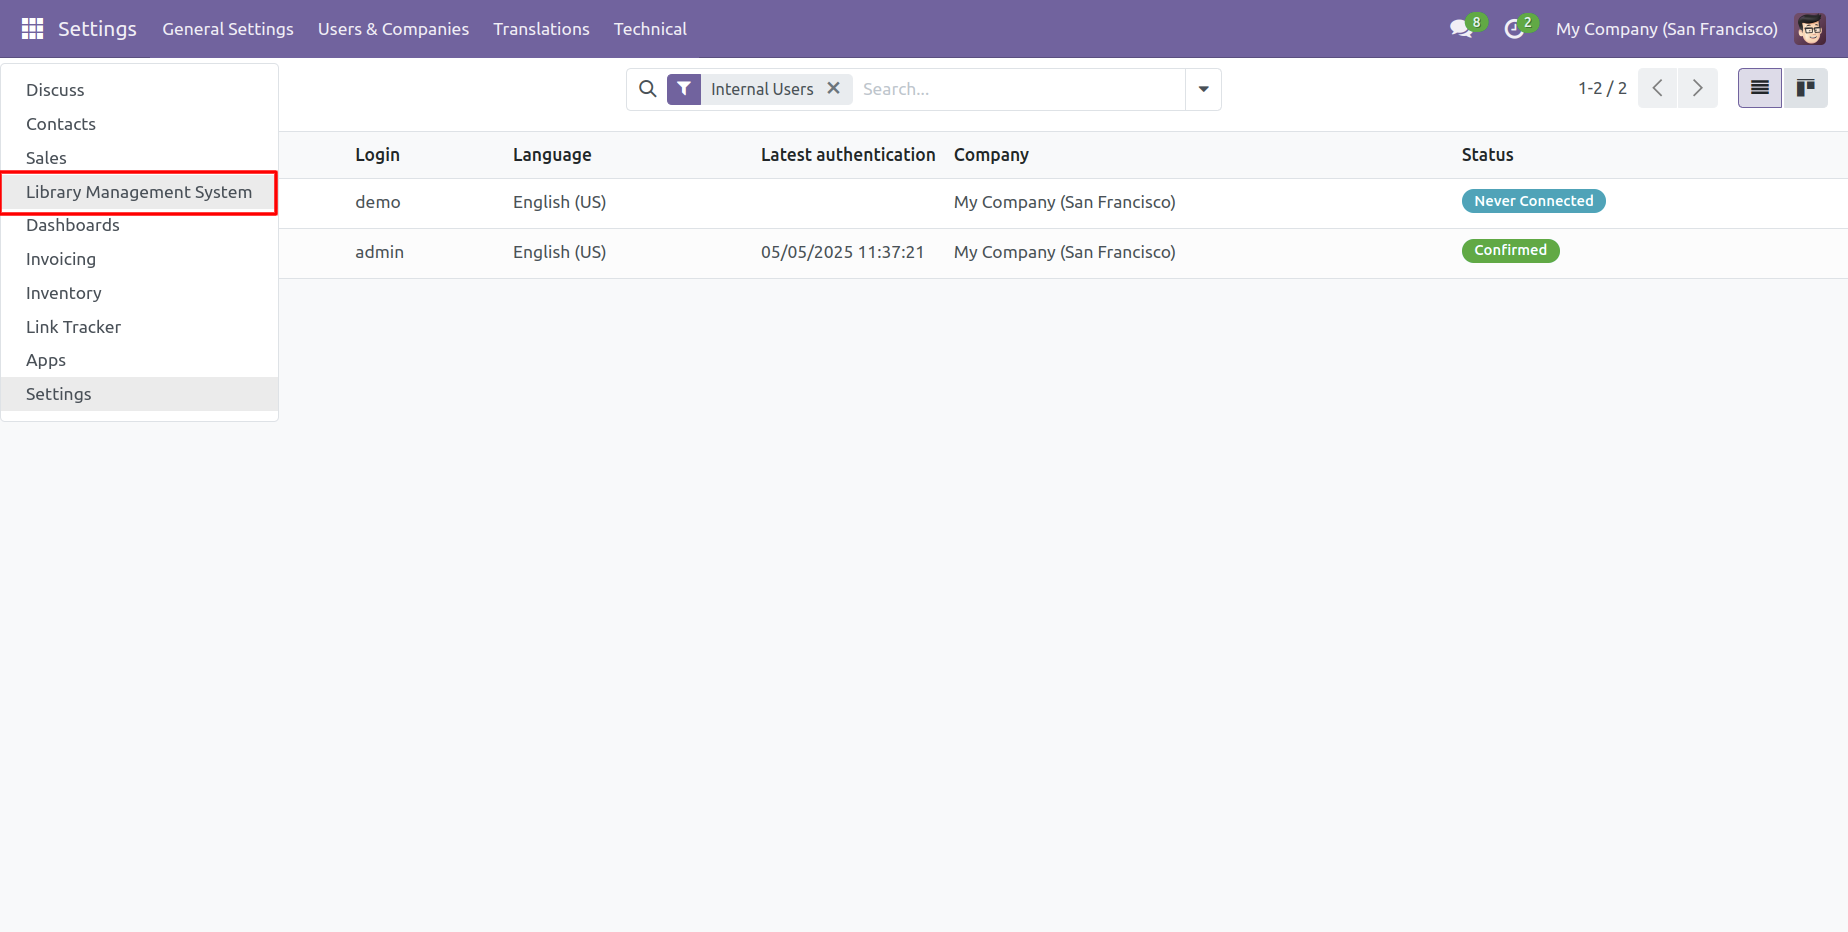Viewport: 1848px width, 932px height.
Task: Open the admin user row
Action: click(380, 252)
